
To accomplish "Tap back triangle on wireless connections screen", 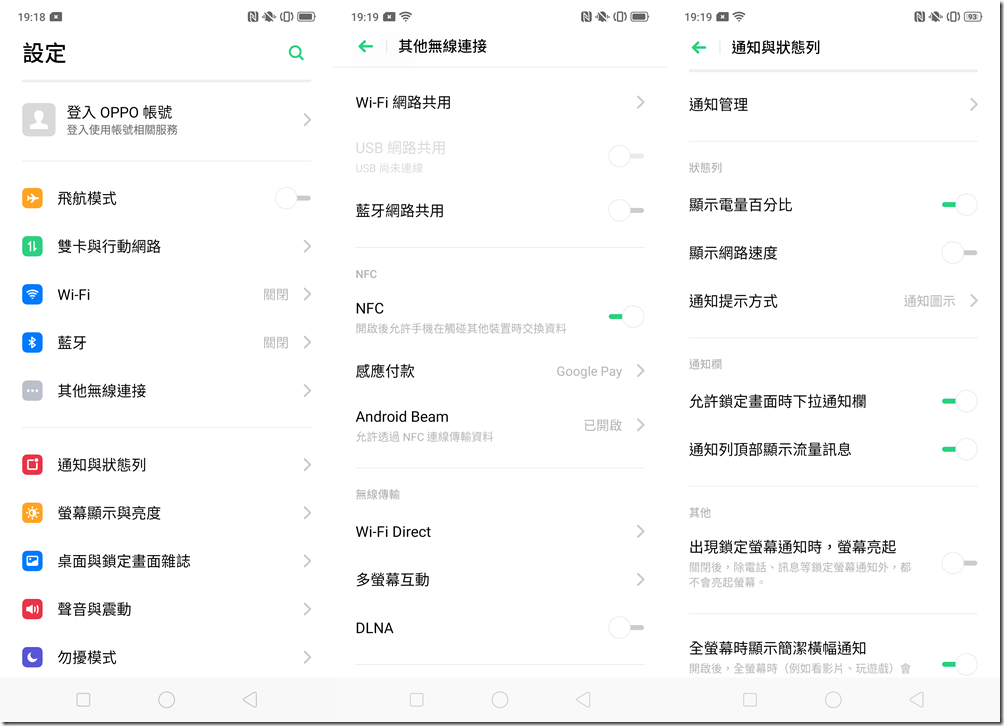I will pyautogui.click(x=583, y=699).
